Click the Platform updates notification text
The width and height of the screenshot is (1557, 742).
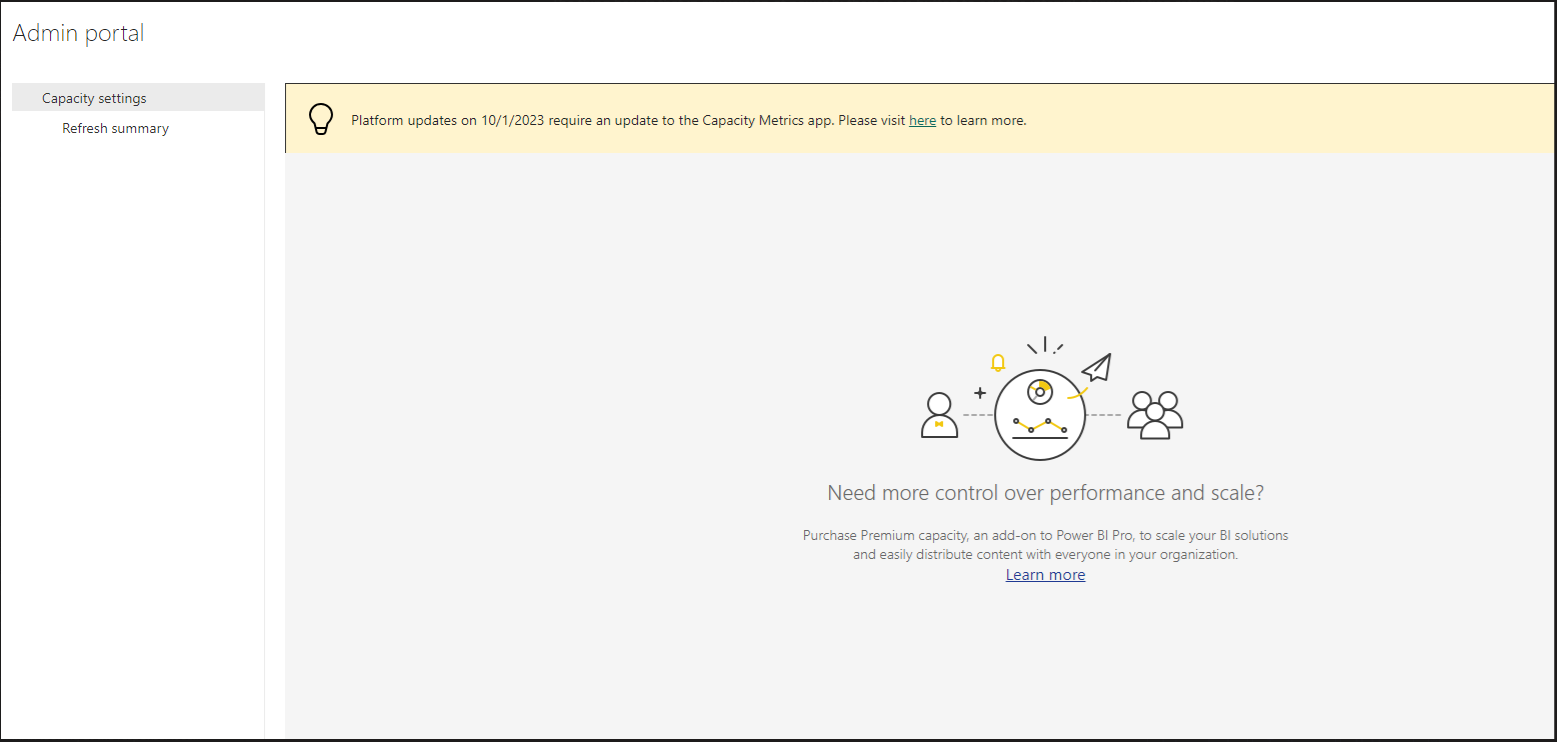(x=689, y=120)
